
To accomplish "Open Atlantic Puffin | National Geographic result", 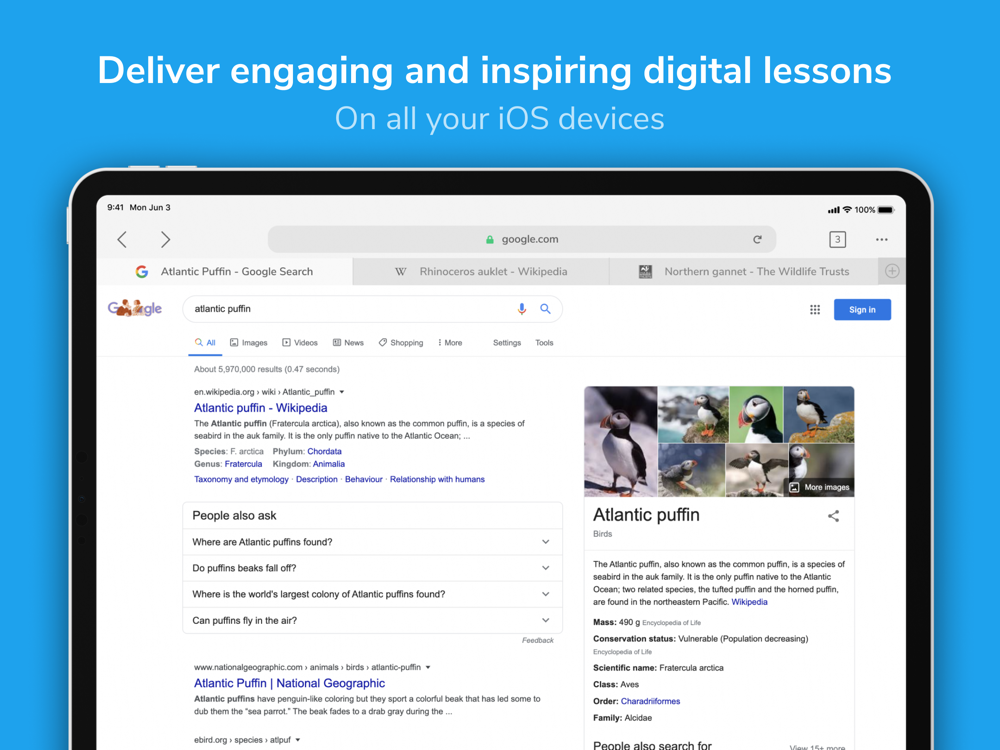I will coord(289,684).
